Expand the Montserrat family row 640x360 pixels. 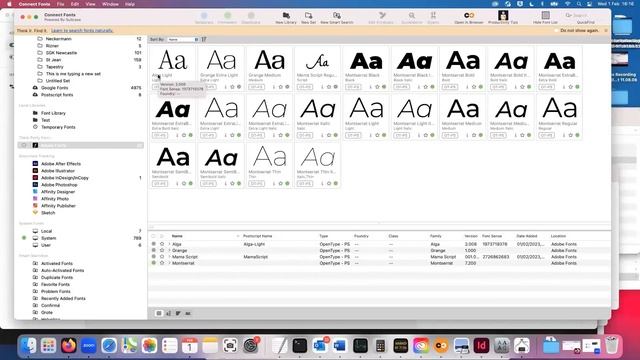click(169, 263)
